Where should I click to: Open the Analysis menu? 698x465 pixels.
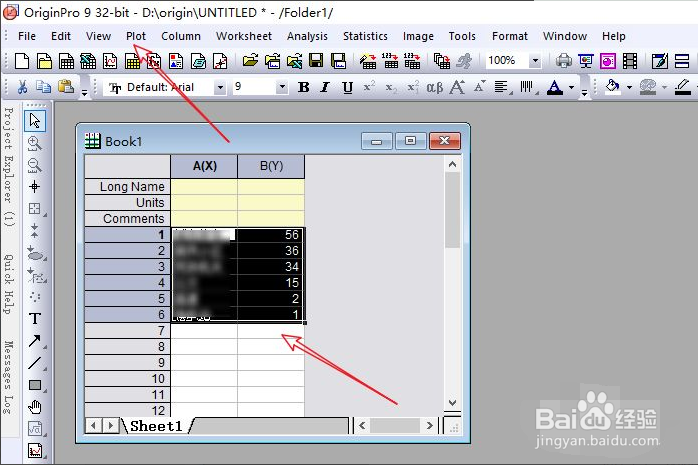[307, 36]
